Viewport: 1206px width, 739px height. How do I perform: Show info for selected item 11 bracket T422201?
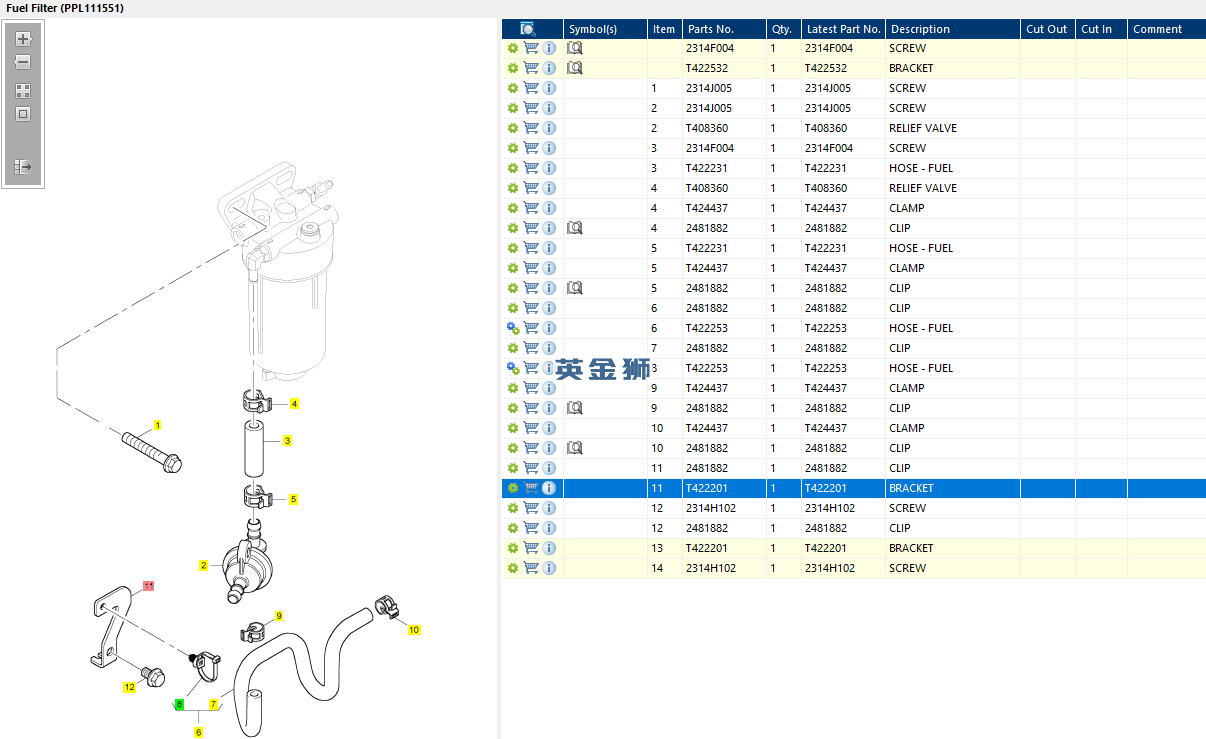tap(549, 488)
